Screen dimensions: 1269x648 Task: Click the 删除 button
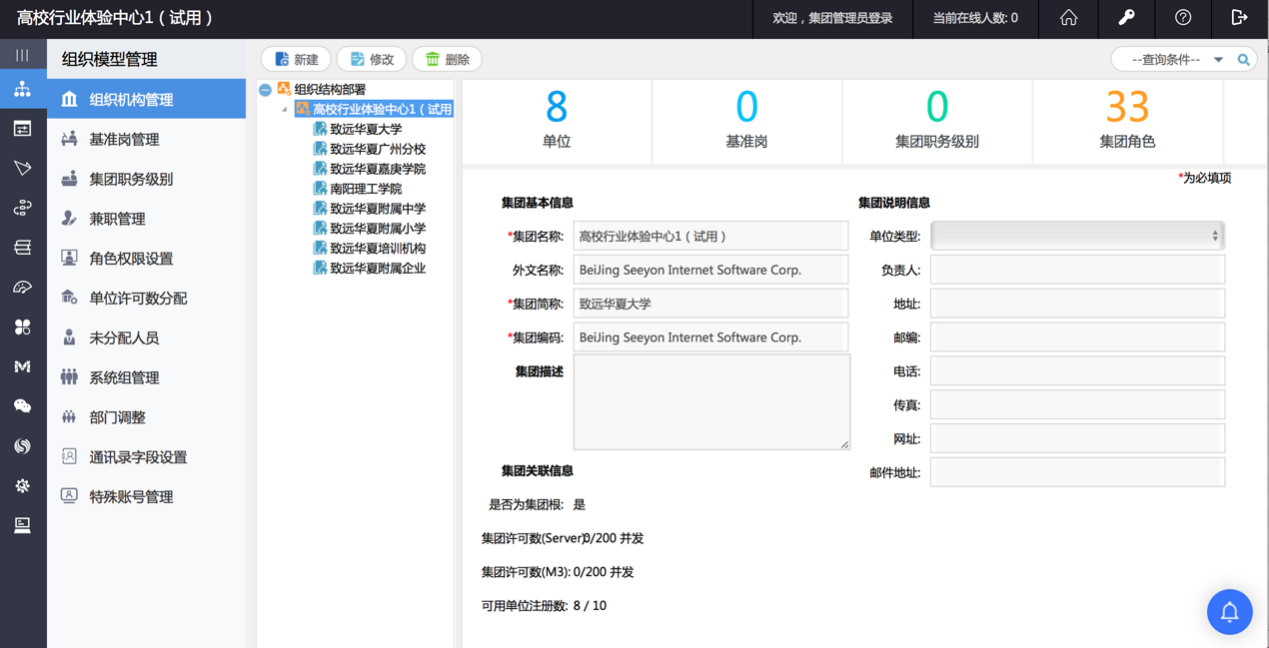click(x=447, y=60)
